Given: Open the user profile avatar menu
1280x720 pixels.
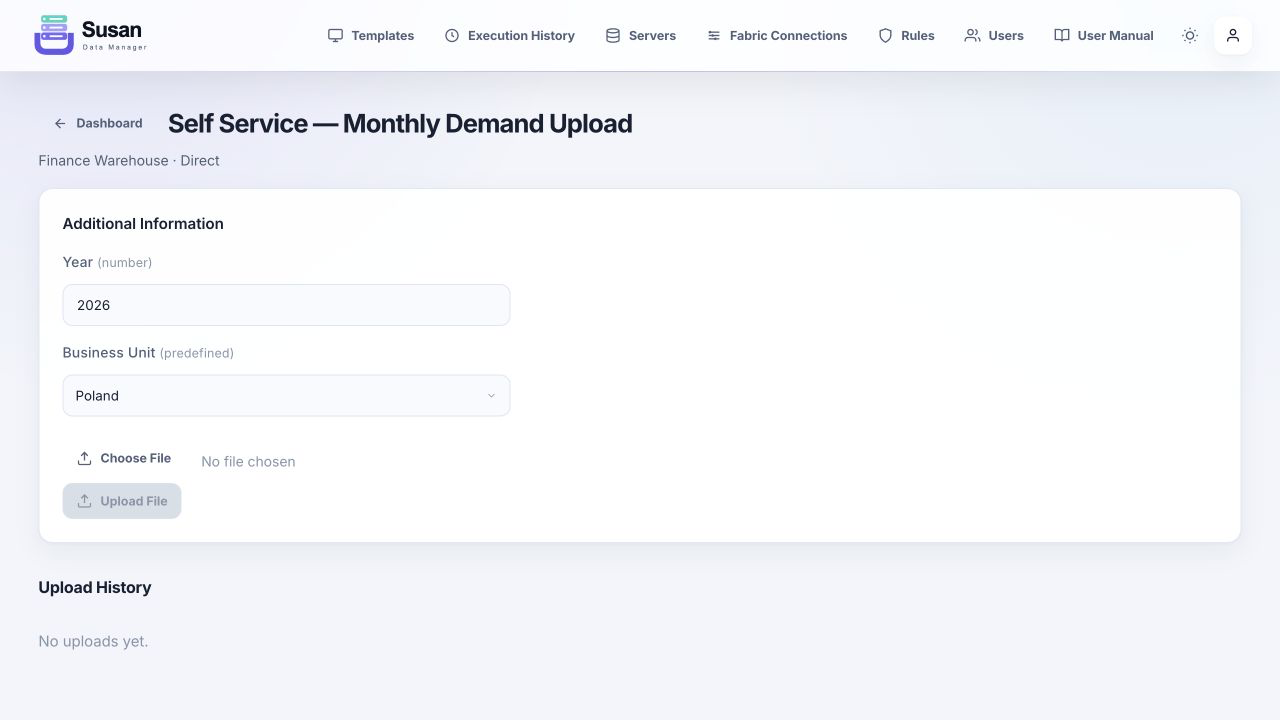Looking at the screenshot, I should pos(1233,35).
